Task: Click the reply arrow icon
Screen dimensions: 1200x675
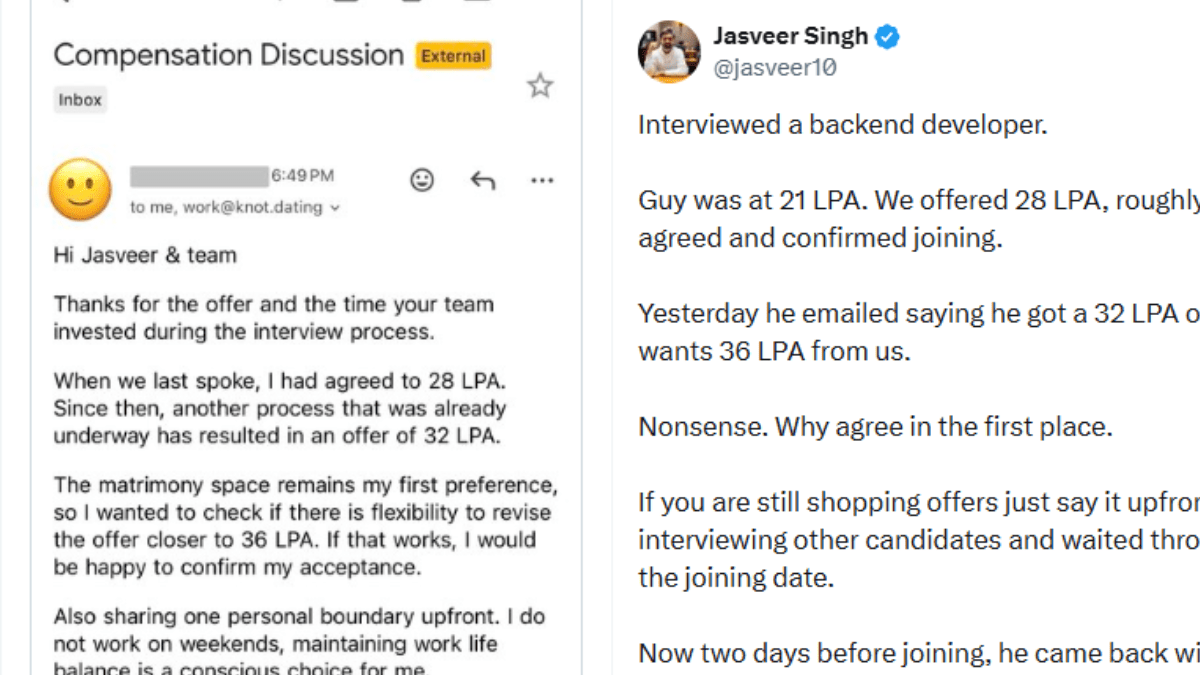Action: pyautogui.click(x=483, y=180)
